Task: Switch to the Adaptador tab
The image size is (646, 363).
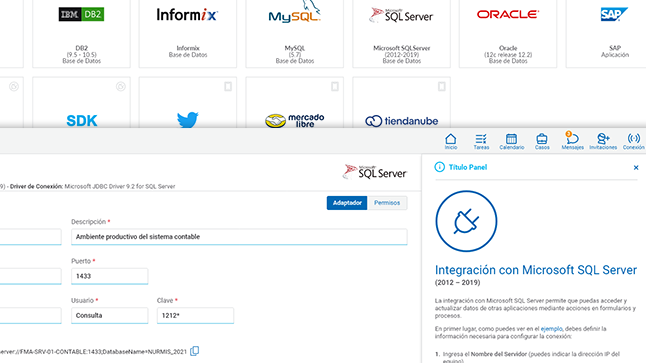Action: pos(347,203)
